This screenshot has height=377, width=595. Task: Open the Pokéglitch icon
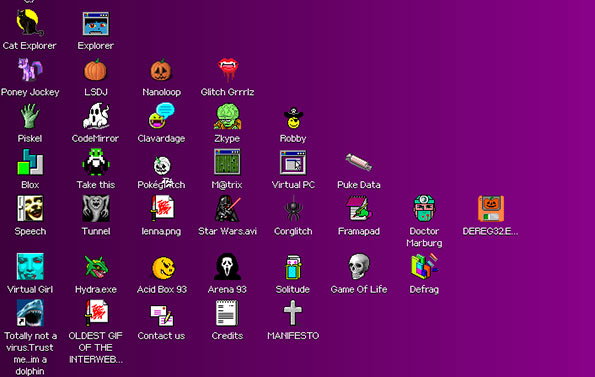coord(162,166)
